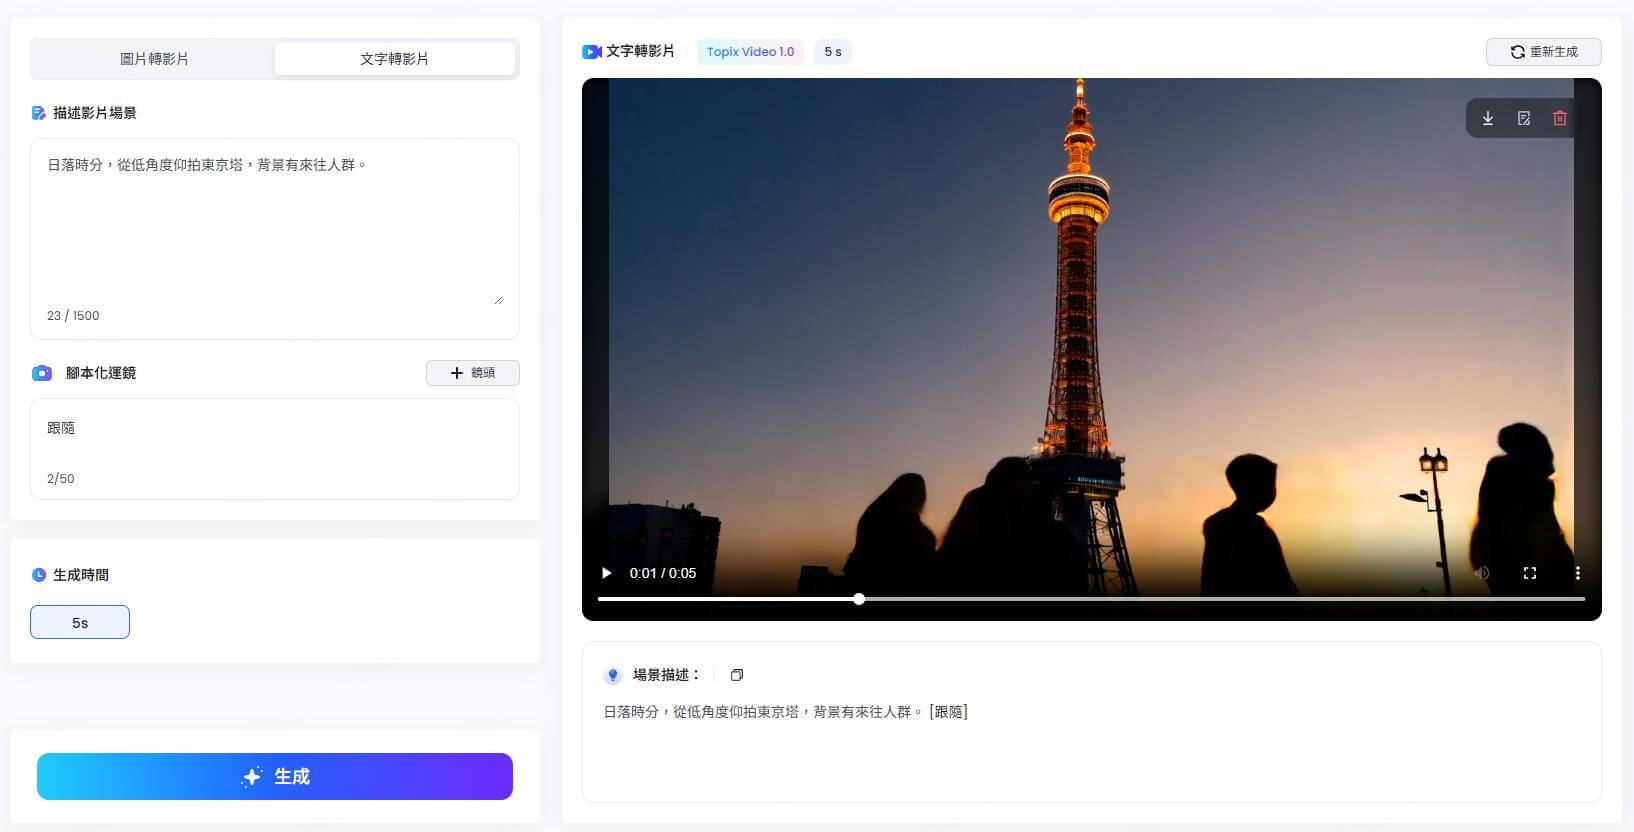The height and width of the screenshot is (832, 1634).
Task: Click the 重新生成 regenerate button
Action: point(1544,52)
